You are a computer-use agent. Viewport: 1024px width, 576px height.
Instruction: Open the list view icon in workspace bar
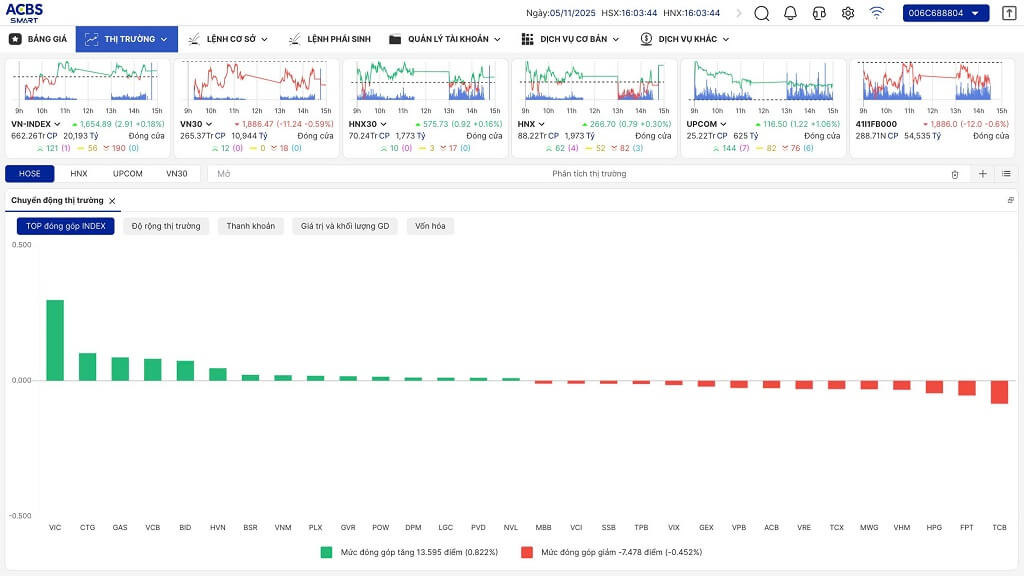pyautogui.click(x=1006, y=174)
